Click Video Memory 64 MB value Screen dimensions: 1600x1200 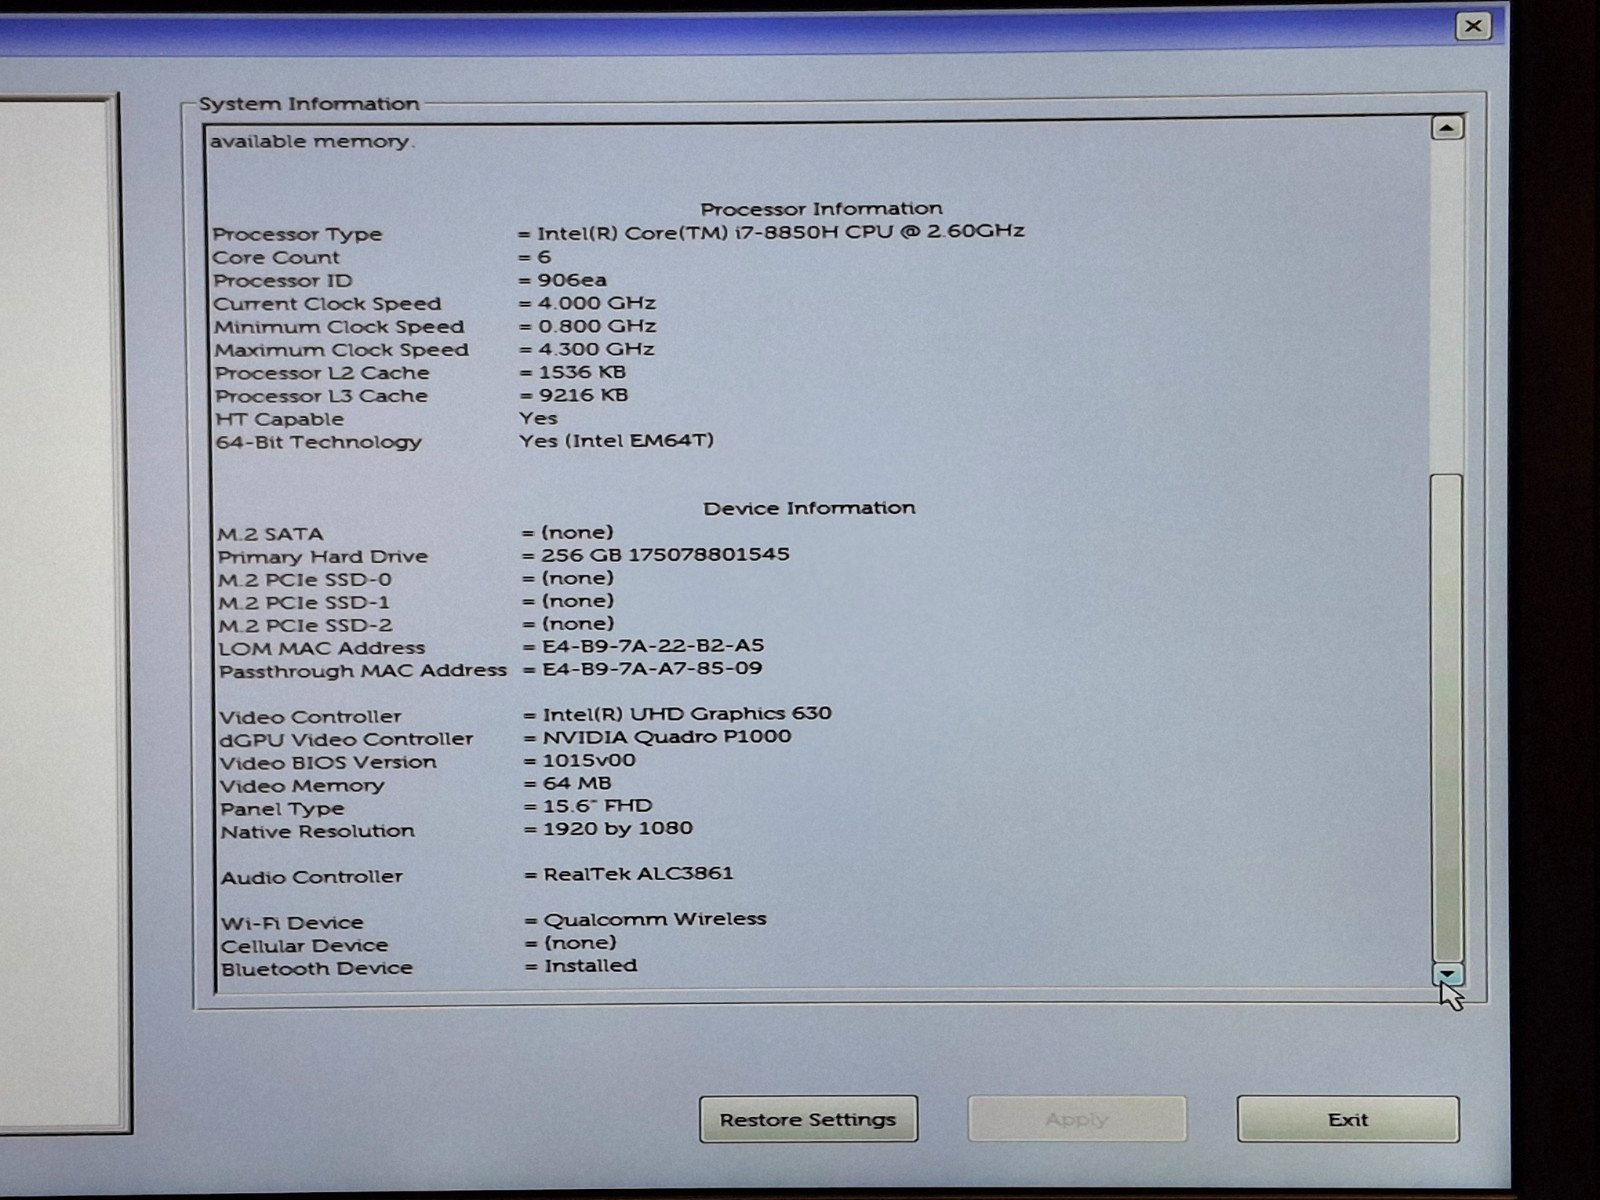coord(577,783)
